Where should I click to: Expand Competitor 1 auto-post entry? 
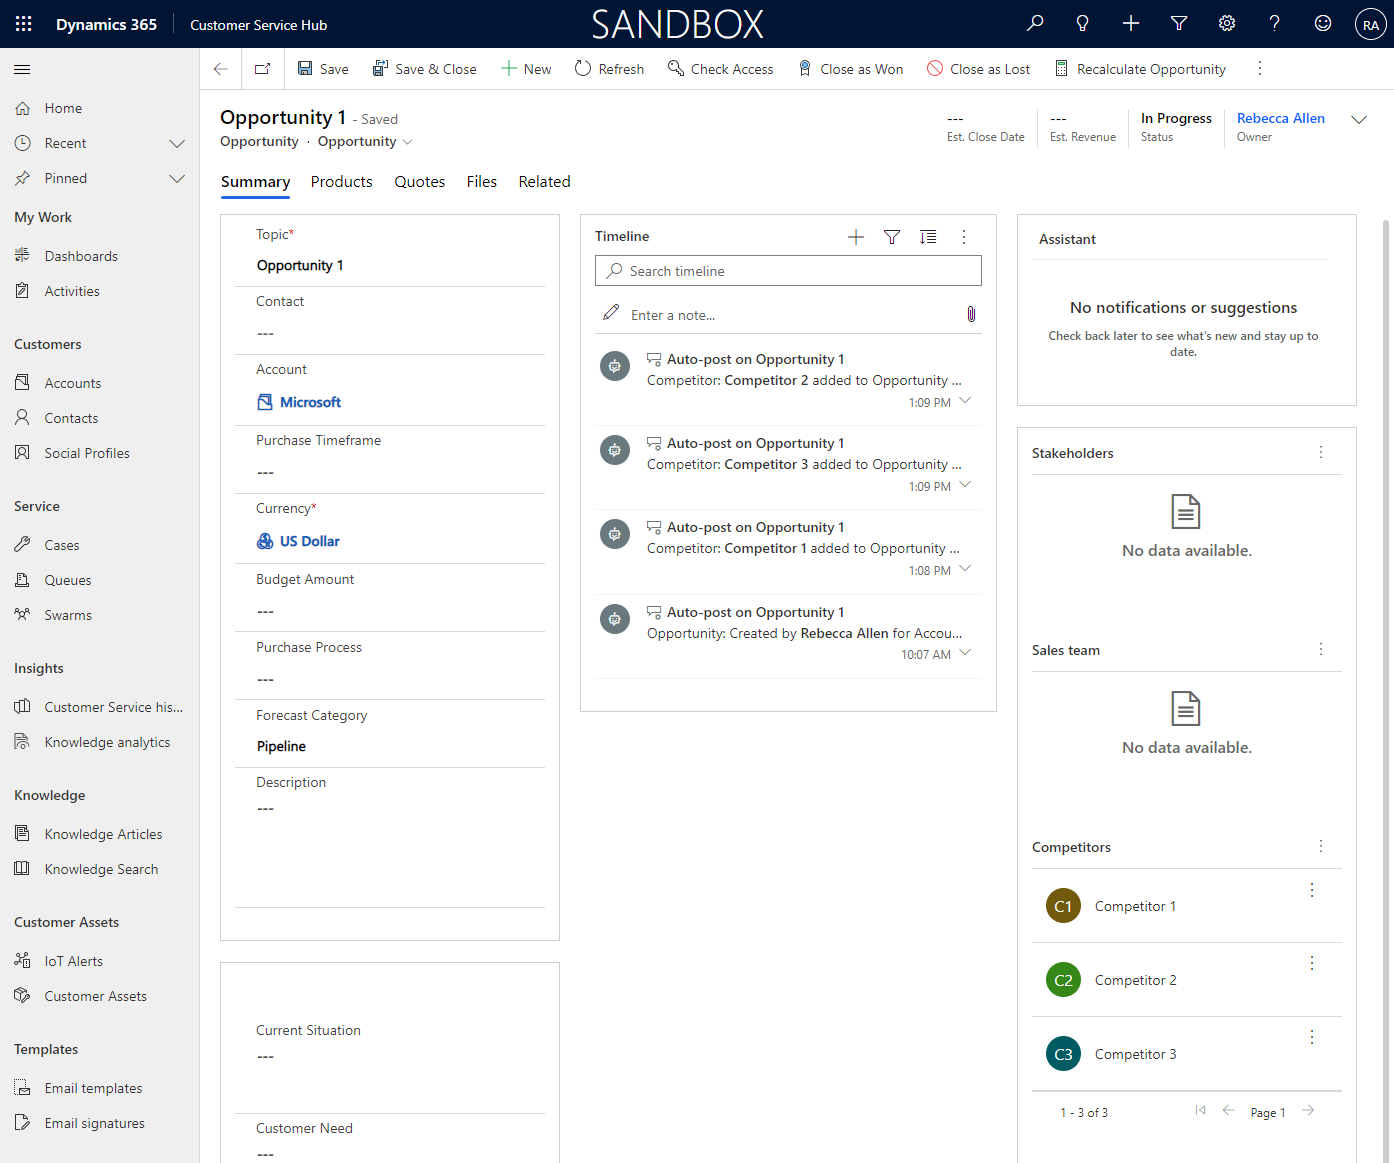[965, 569]
